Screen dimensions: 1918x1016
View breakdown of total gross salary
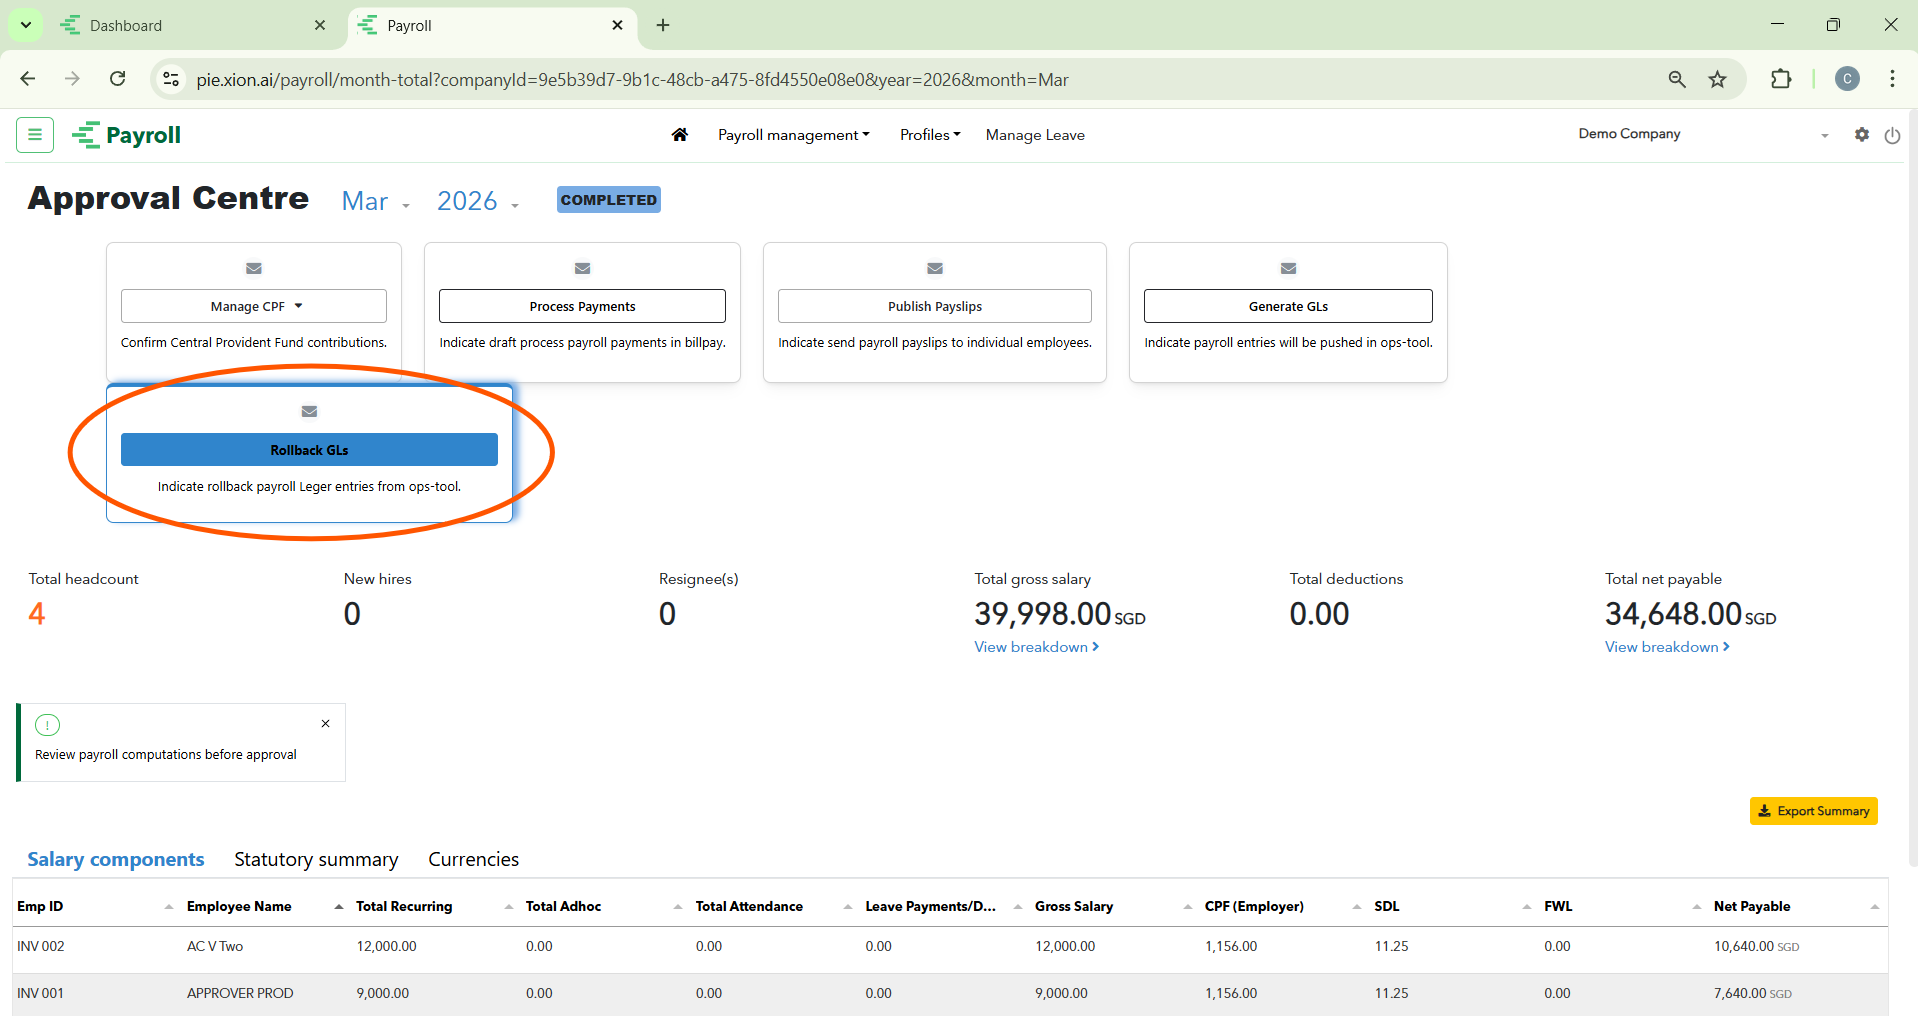pyautogui.click(x=1036, y=647)
